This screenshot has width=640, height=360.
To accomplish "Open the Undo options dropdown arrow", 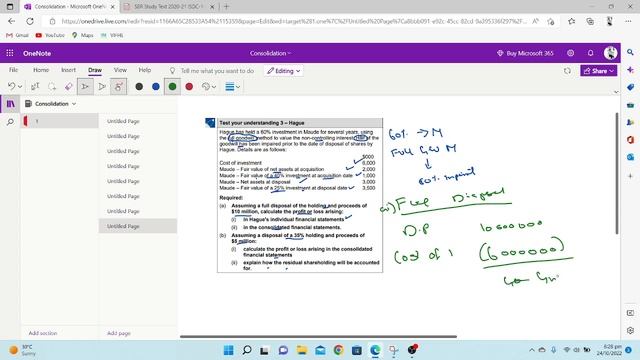I will 20,87.
